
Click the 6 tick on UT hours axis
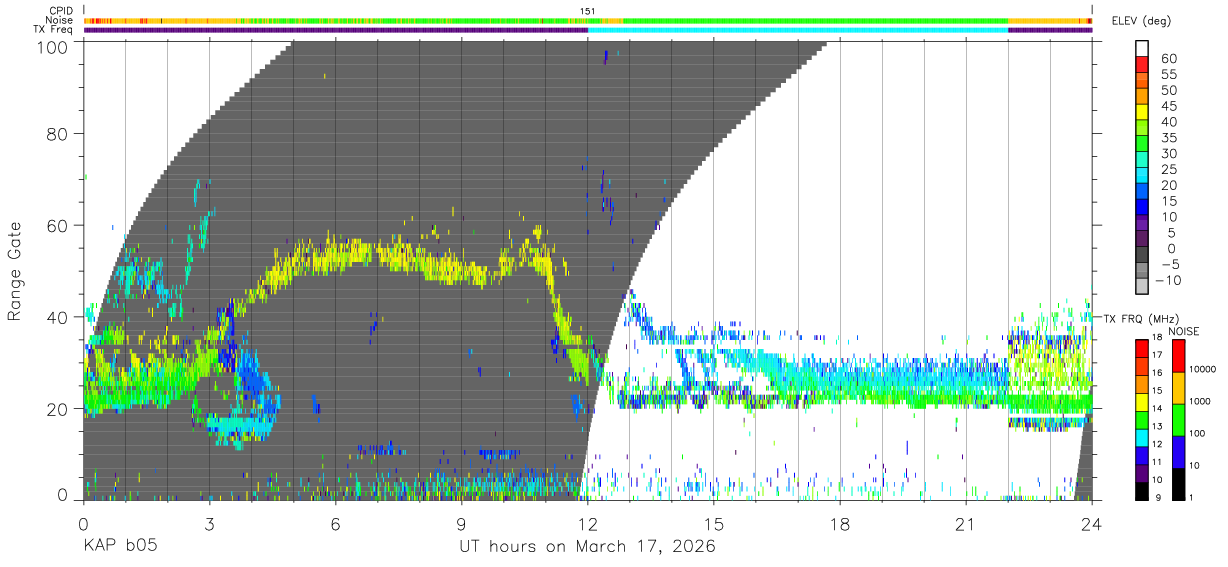336,524
